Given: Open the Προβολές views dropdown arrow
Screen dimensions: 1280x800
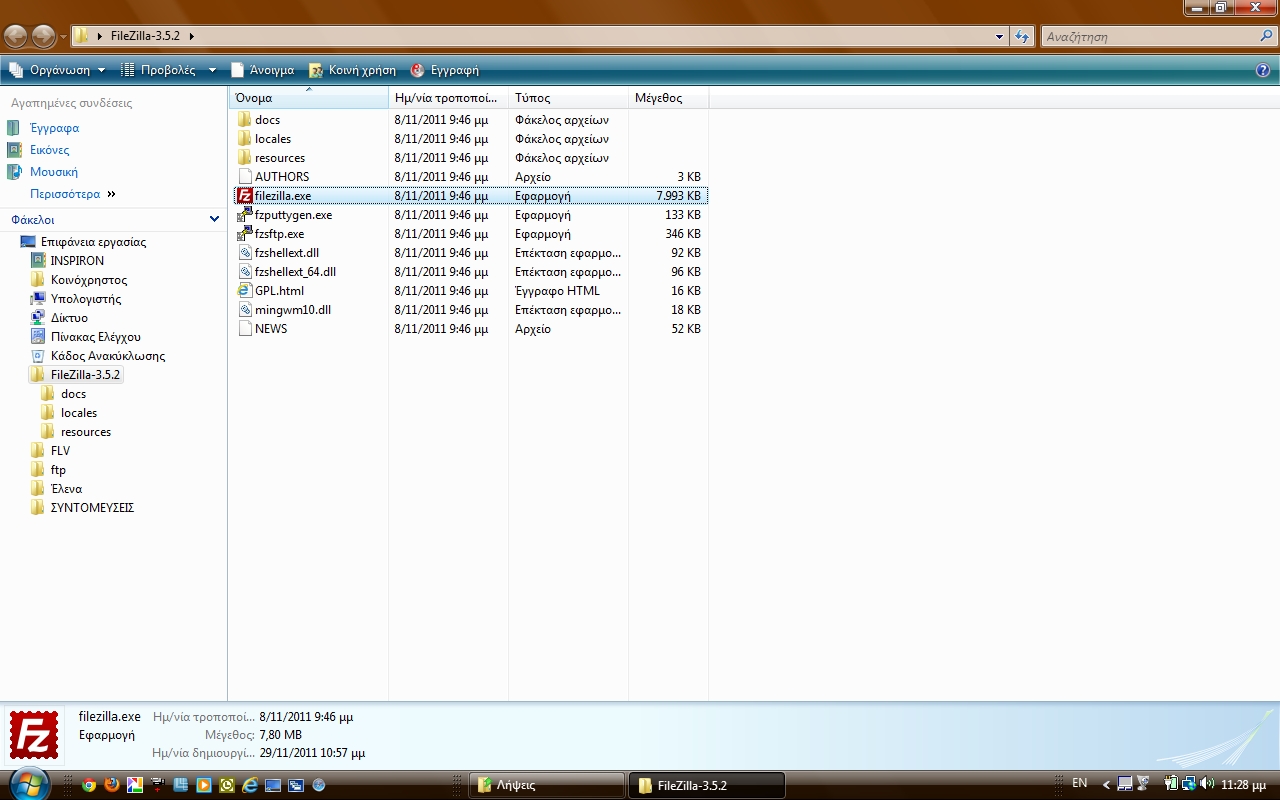Looking at the screenshot, I should [212, 70].
